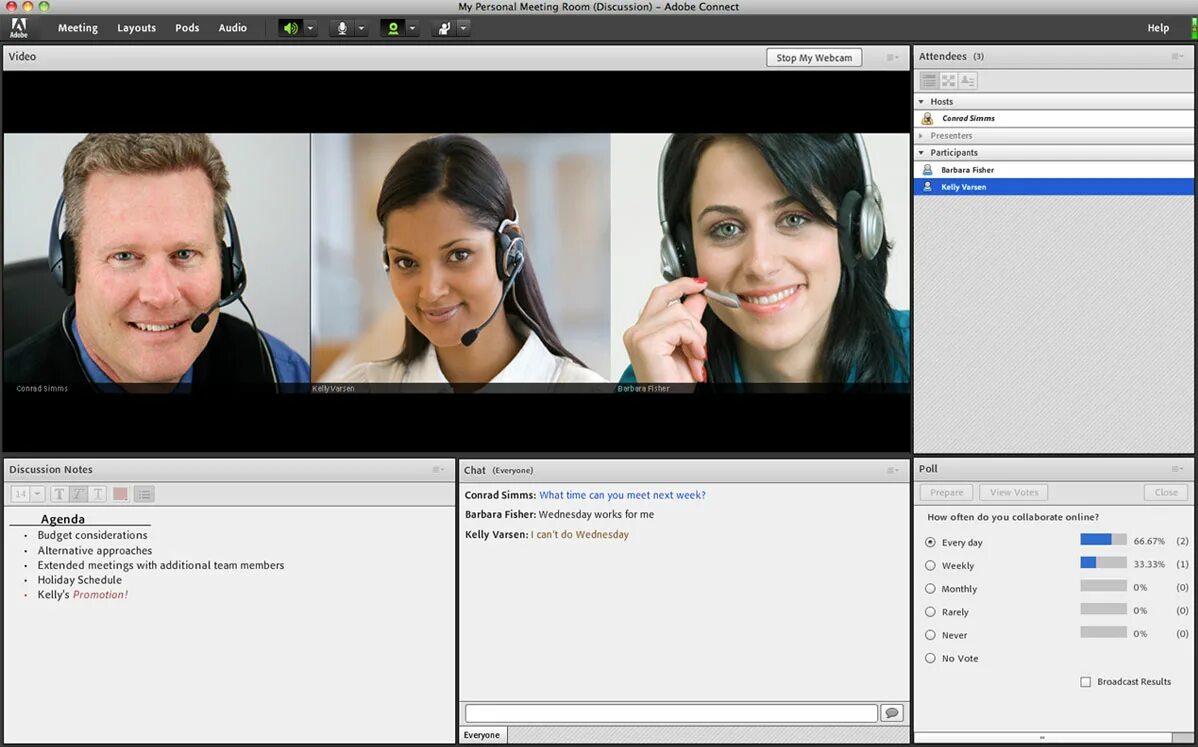
Task: Open the Layouts menu
Action: click(136, 27)
